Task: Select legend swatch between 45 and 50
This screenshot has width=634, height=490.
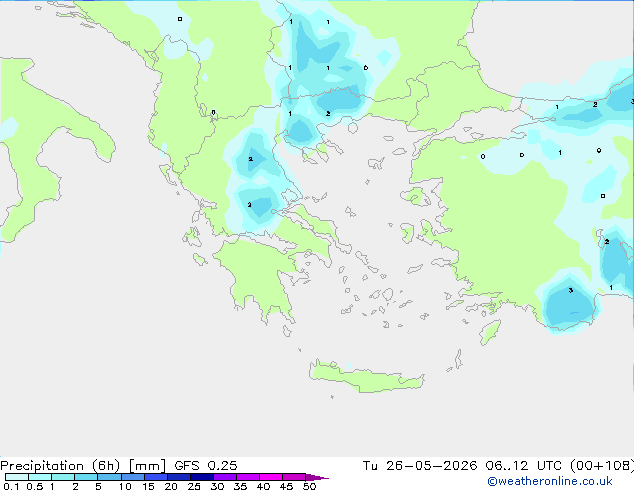Action: tap(294, 477)
